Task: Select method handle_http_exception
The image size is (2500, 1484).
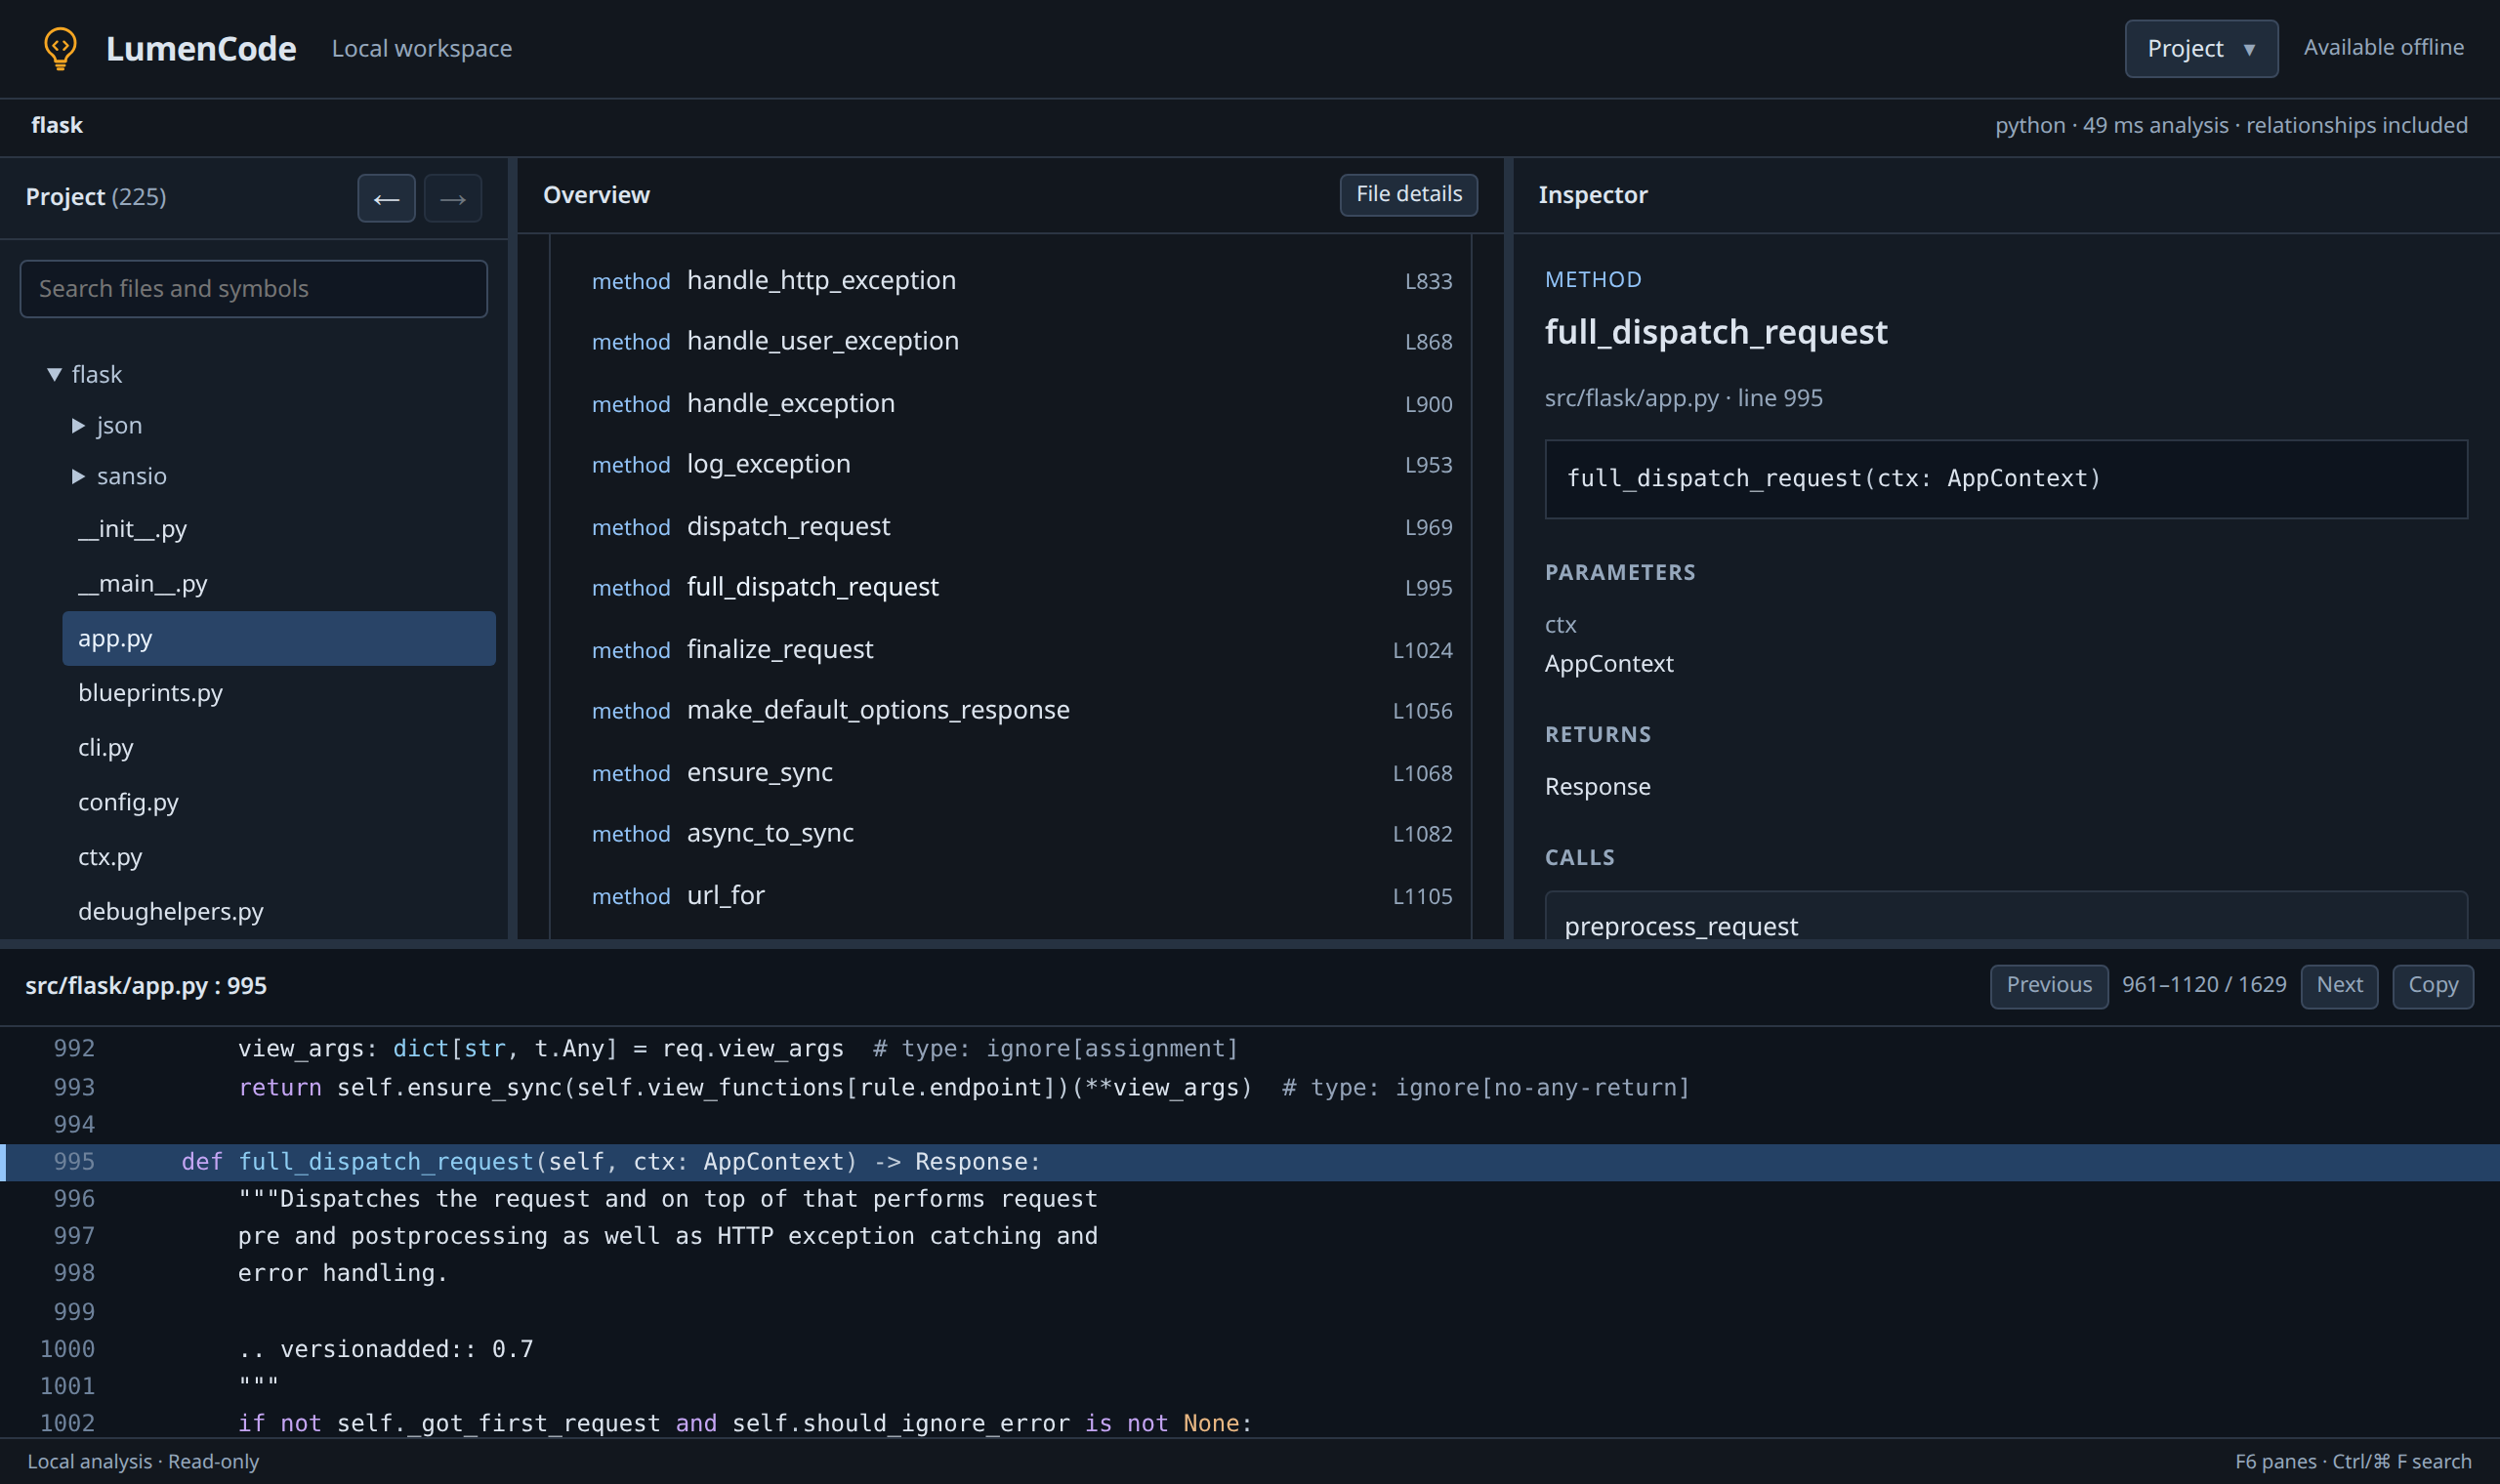Action: click(x=1021, y=280)
